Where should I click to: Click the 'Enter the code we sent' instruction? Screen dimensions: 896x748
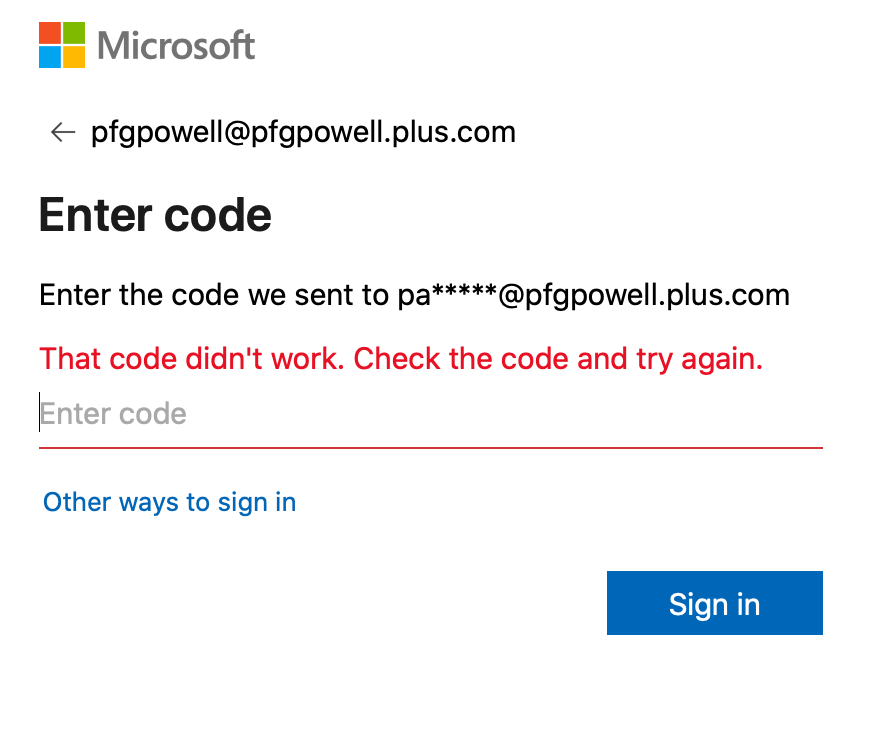[x=212, y=295]
